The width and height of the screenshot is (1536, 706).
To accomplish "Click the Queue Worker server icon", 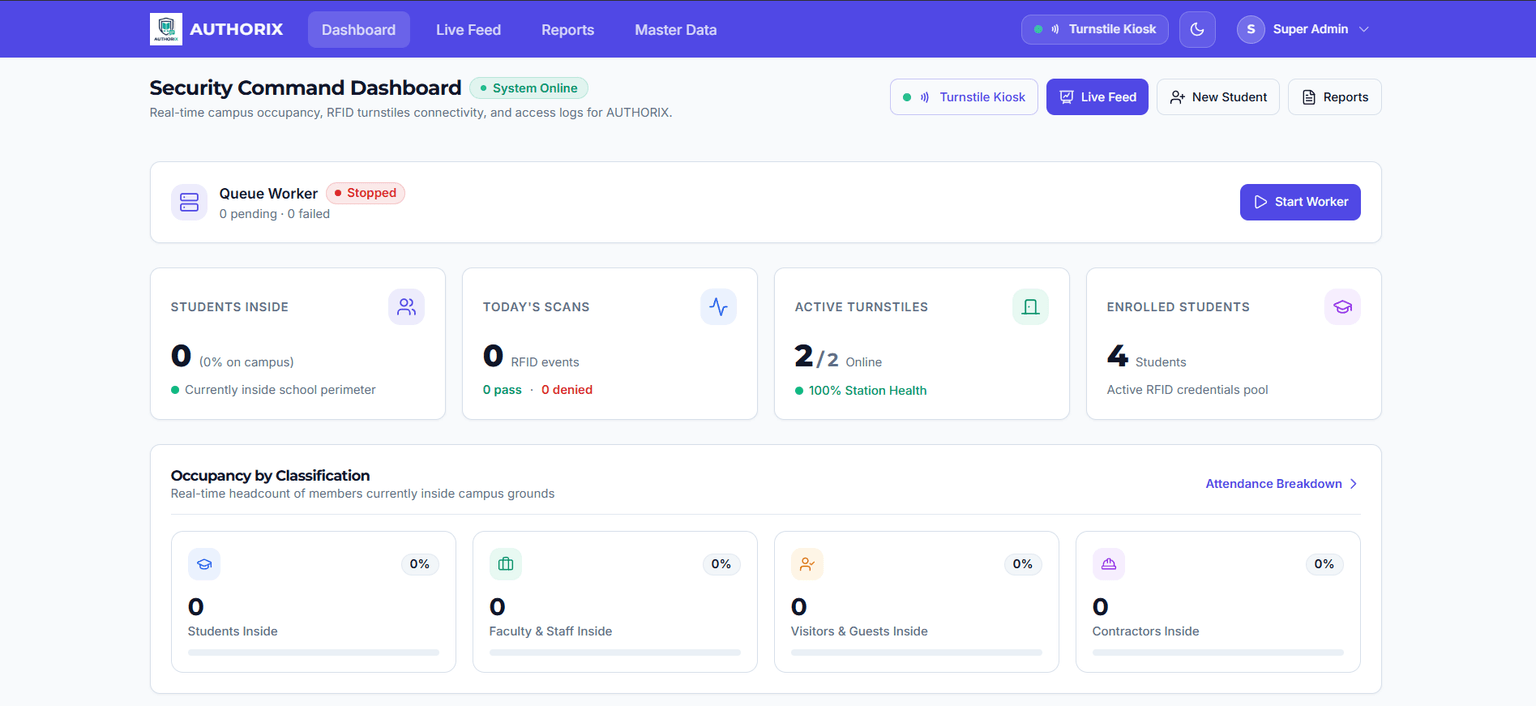I will (189, 202).
